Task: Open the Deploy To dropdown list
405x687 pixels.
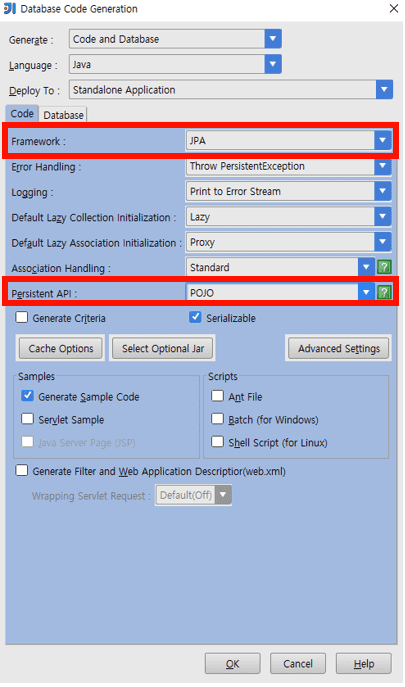Action: coord(384,90)
